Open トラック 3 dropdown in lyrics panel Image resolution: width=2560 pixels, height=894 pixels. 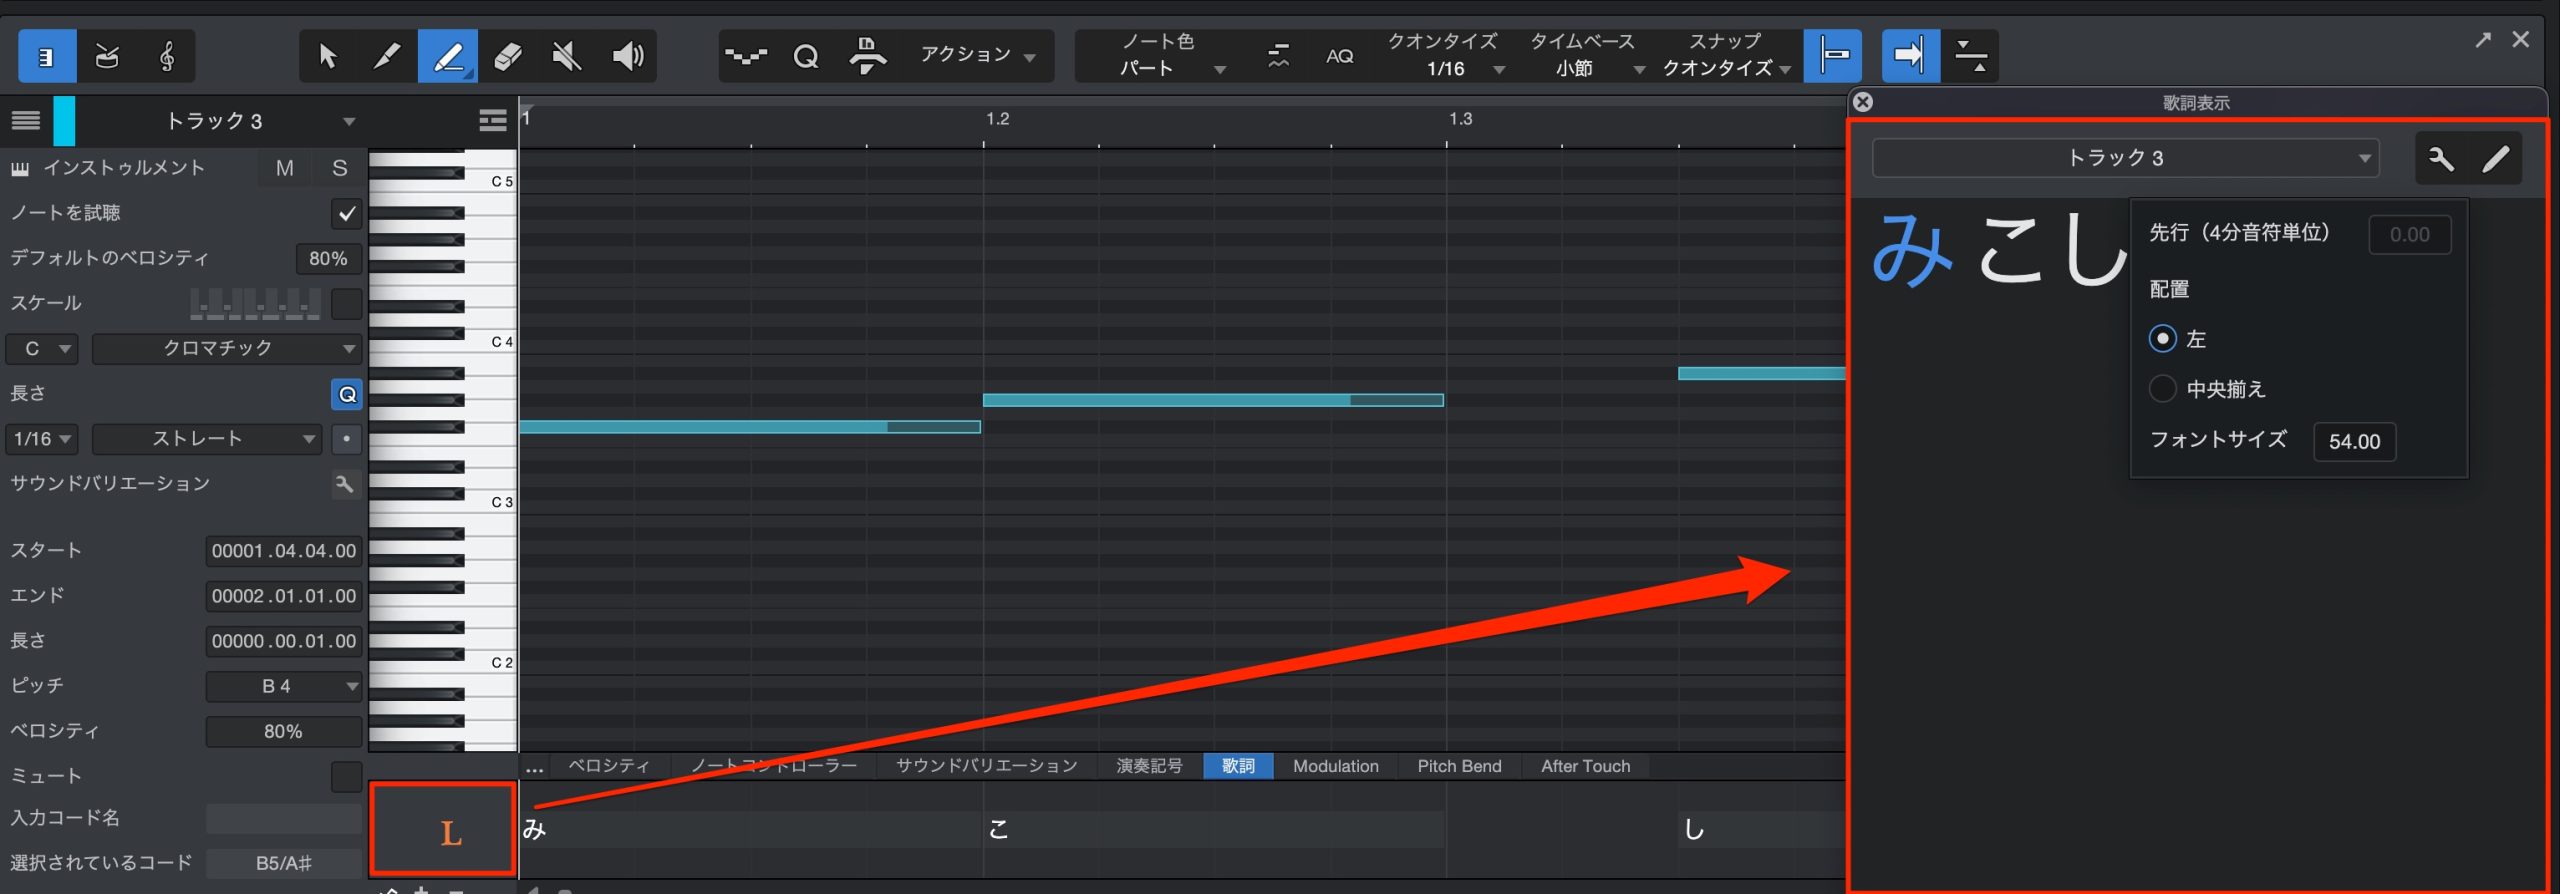(2124, 158)
